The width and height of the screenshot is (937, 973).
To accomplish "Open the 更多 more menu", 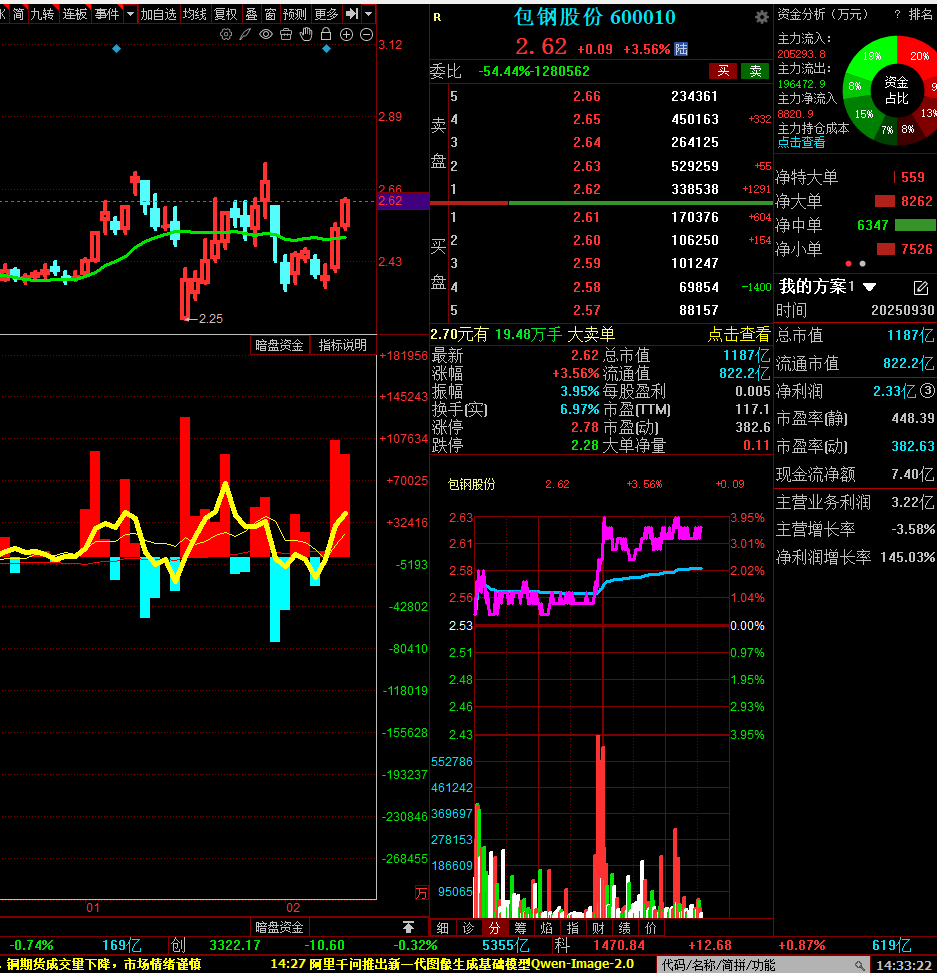I will (x=326, y=14).
